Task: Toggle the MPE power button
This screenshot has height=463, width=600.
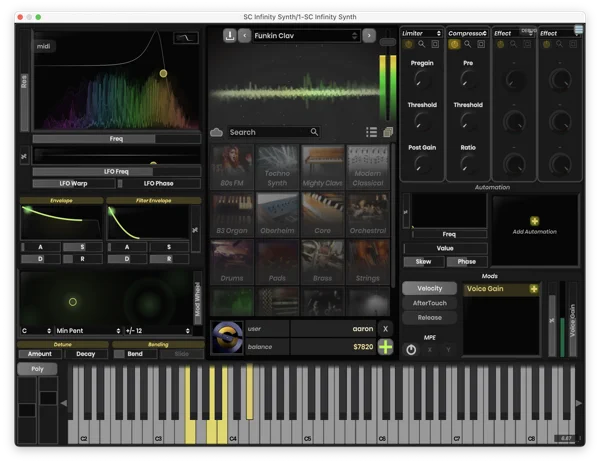Action: pyautogui.click(x=411, y=350)
